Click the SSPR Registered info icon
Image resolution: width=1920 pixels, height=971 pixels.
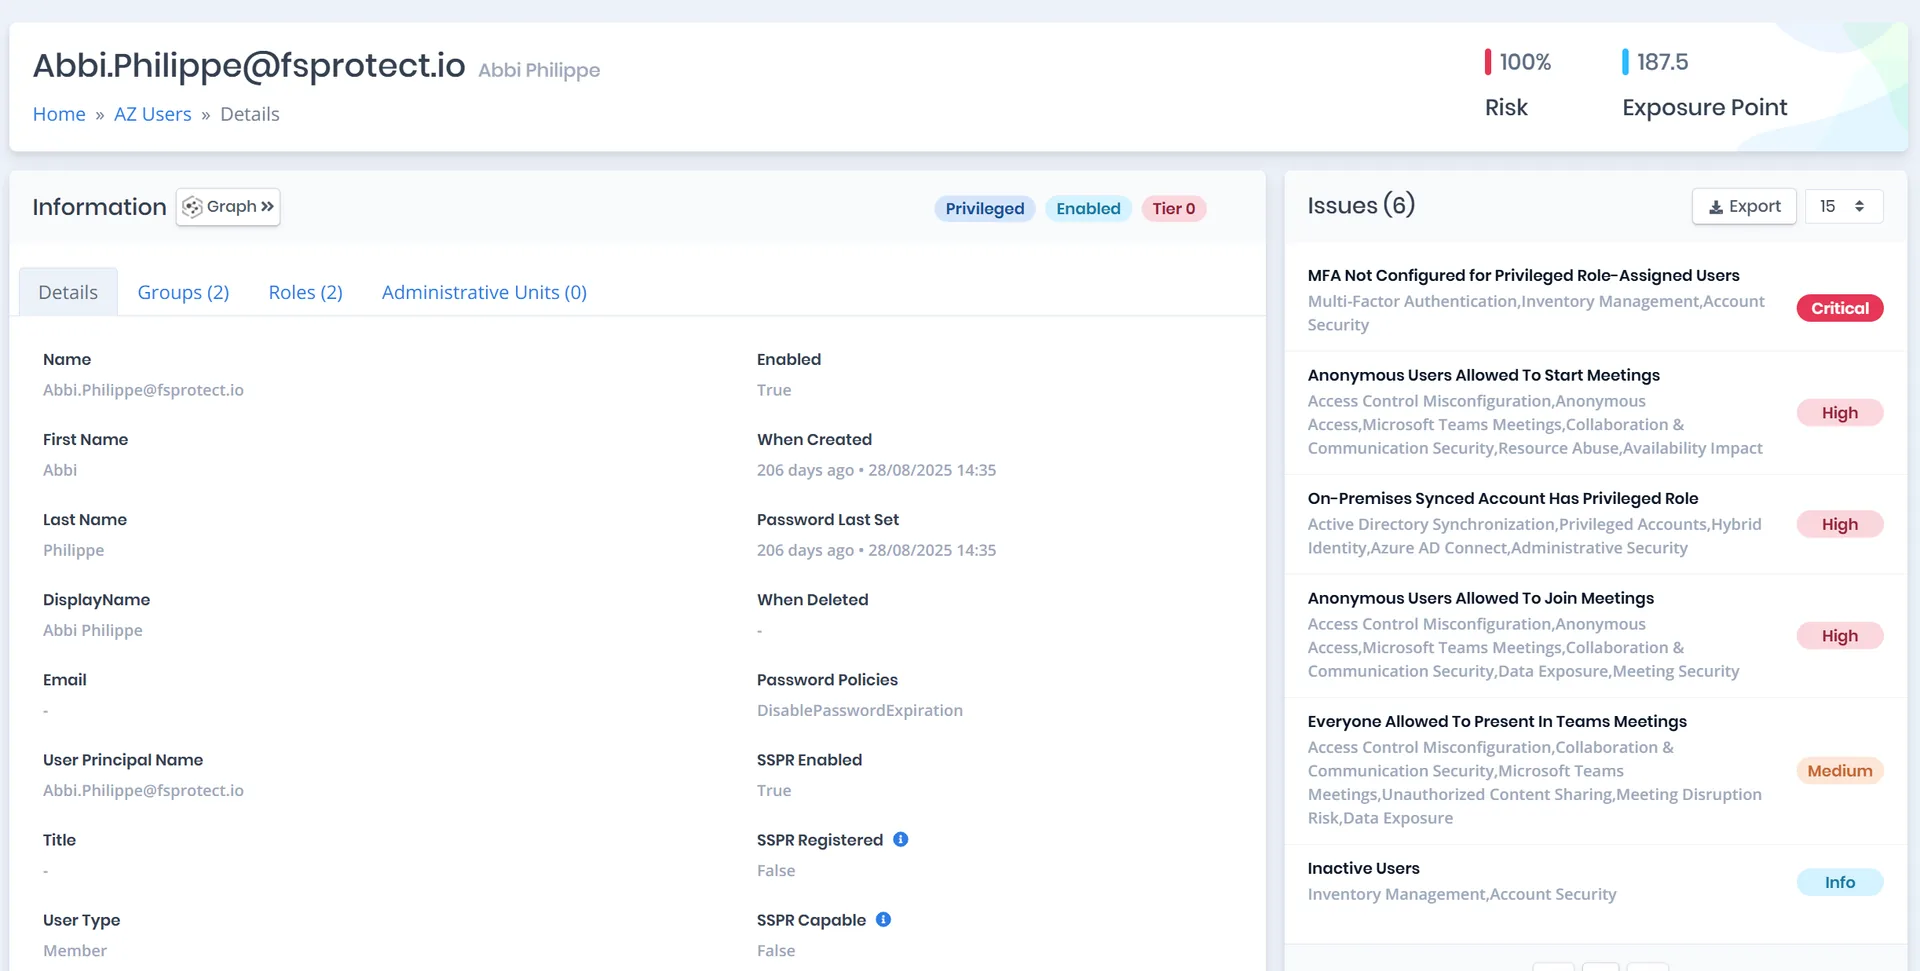point(900,840)
